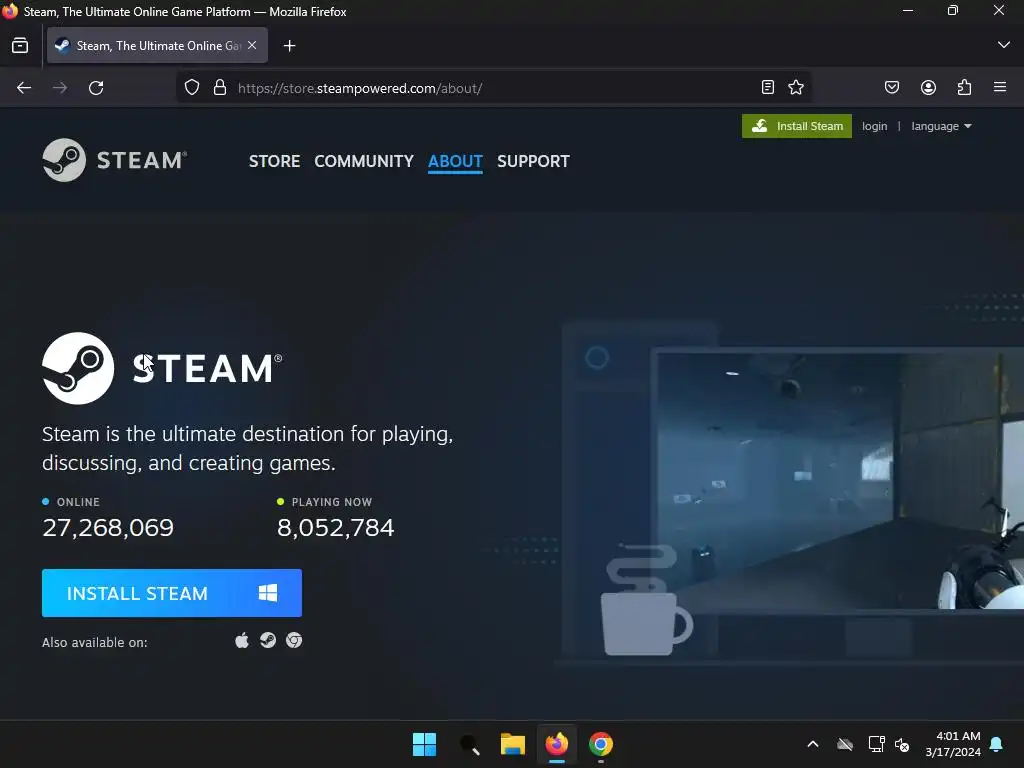Bookmark this page with the star icon
1024x768 pixels.
tap(795, 88)
